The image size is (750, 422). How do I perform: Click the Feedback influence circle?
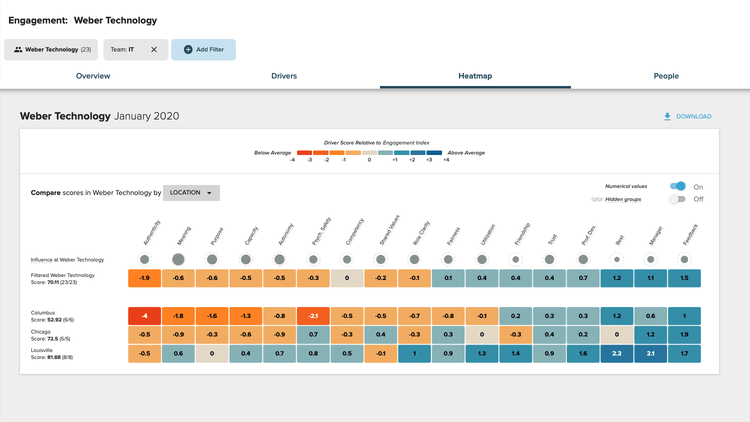(x=684, y=259)
